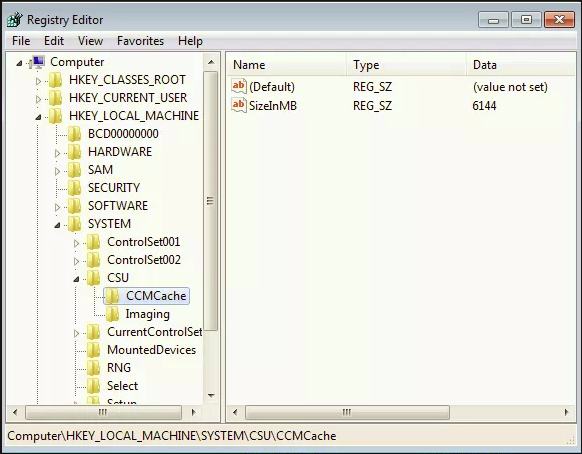Viewport: 582px width, 454px height.
Task: Click the tree pane scroll-right arrow
Action: [193, 412]
